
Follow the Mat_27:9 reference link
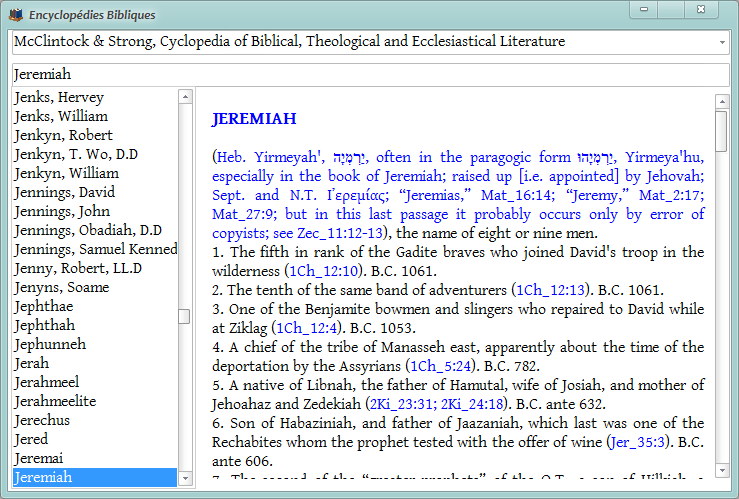(243, 214)
